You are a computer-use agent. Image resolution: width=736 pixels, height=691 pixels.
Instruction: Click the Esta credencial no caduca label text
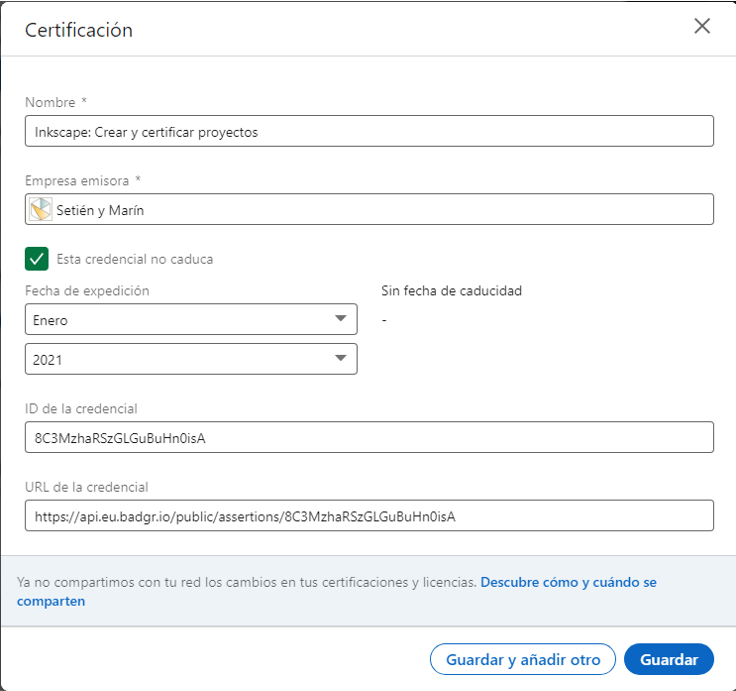(135, 259)
